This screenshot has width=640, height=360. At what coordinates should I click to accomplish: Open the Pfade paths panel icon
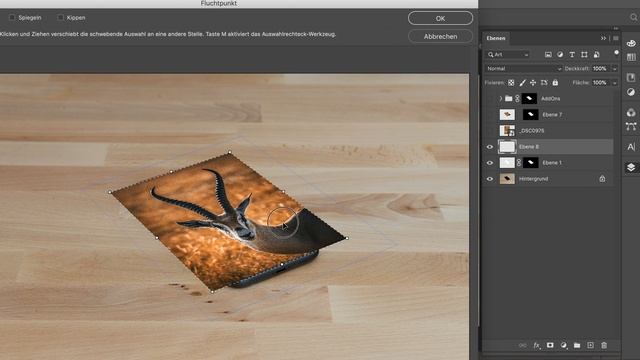pos(631,127)
